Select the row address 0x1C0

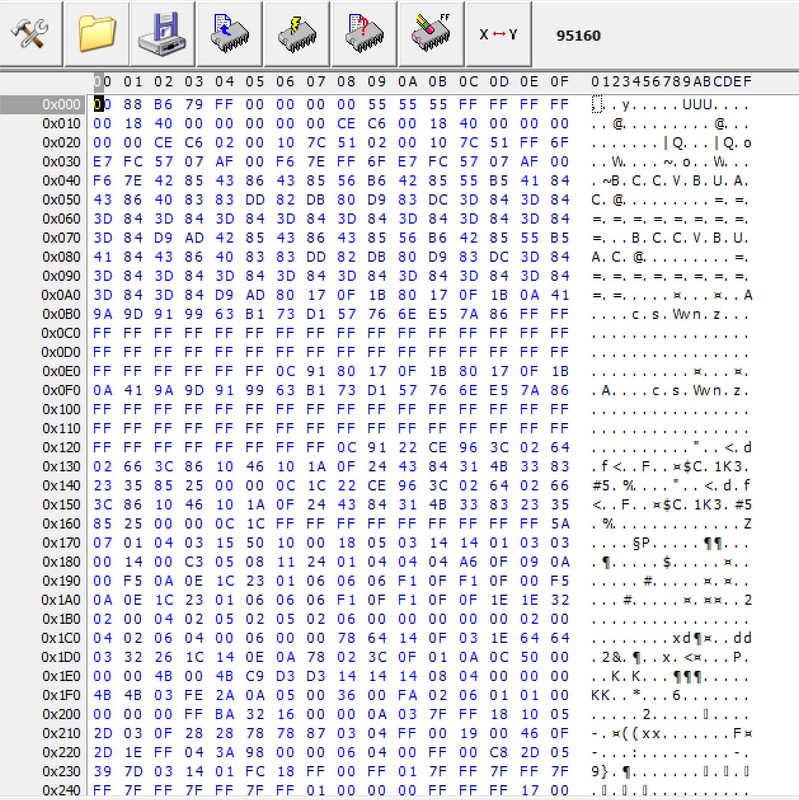click(x=61, y=638)
